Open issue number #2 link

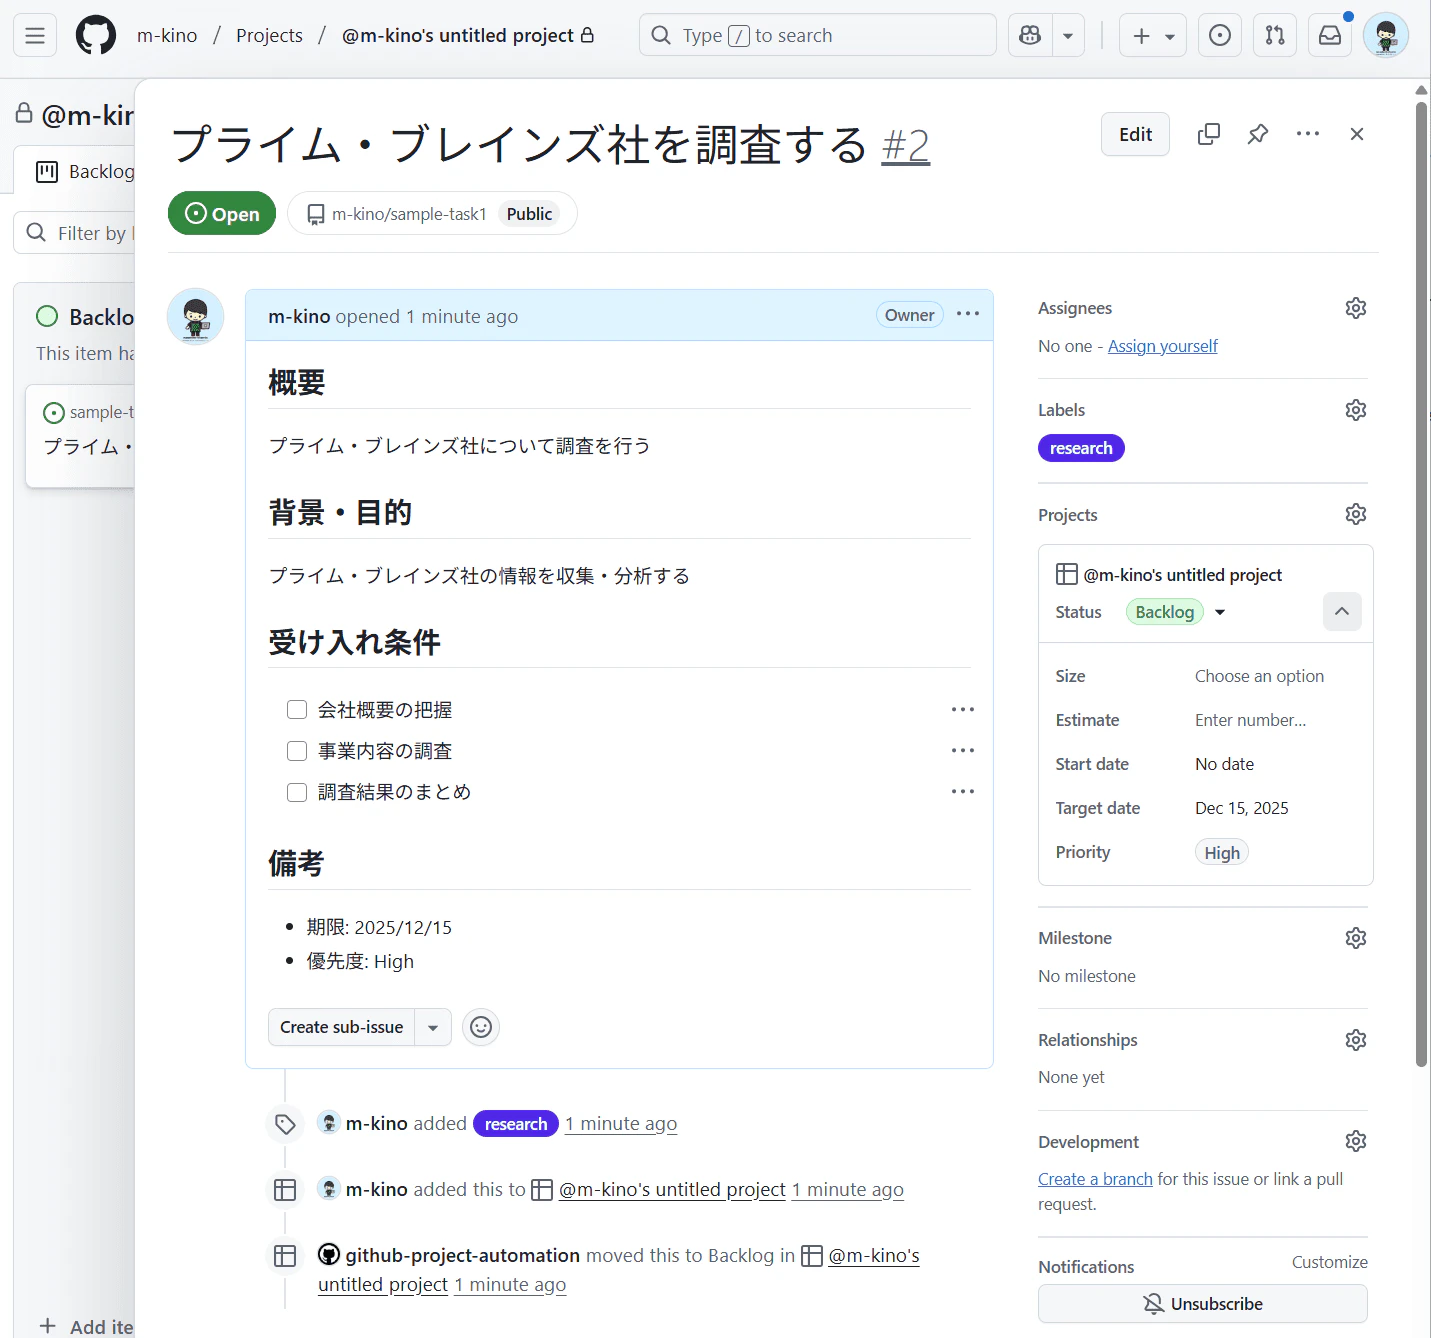[906, 145]
